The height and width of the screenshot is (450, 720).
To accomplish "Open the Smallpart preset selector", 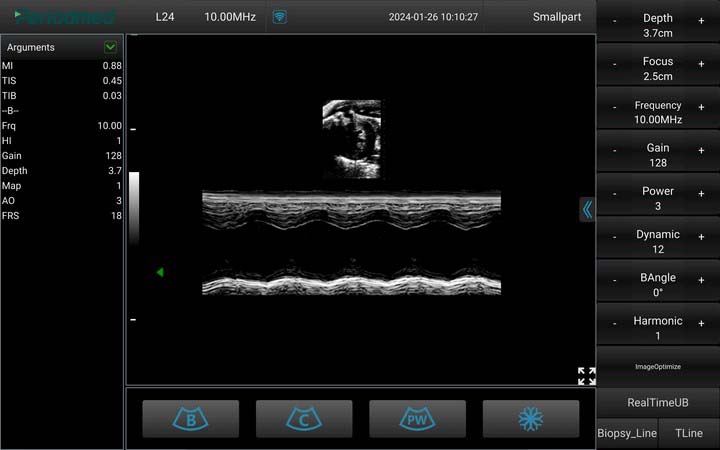I will 559,17.
